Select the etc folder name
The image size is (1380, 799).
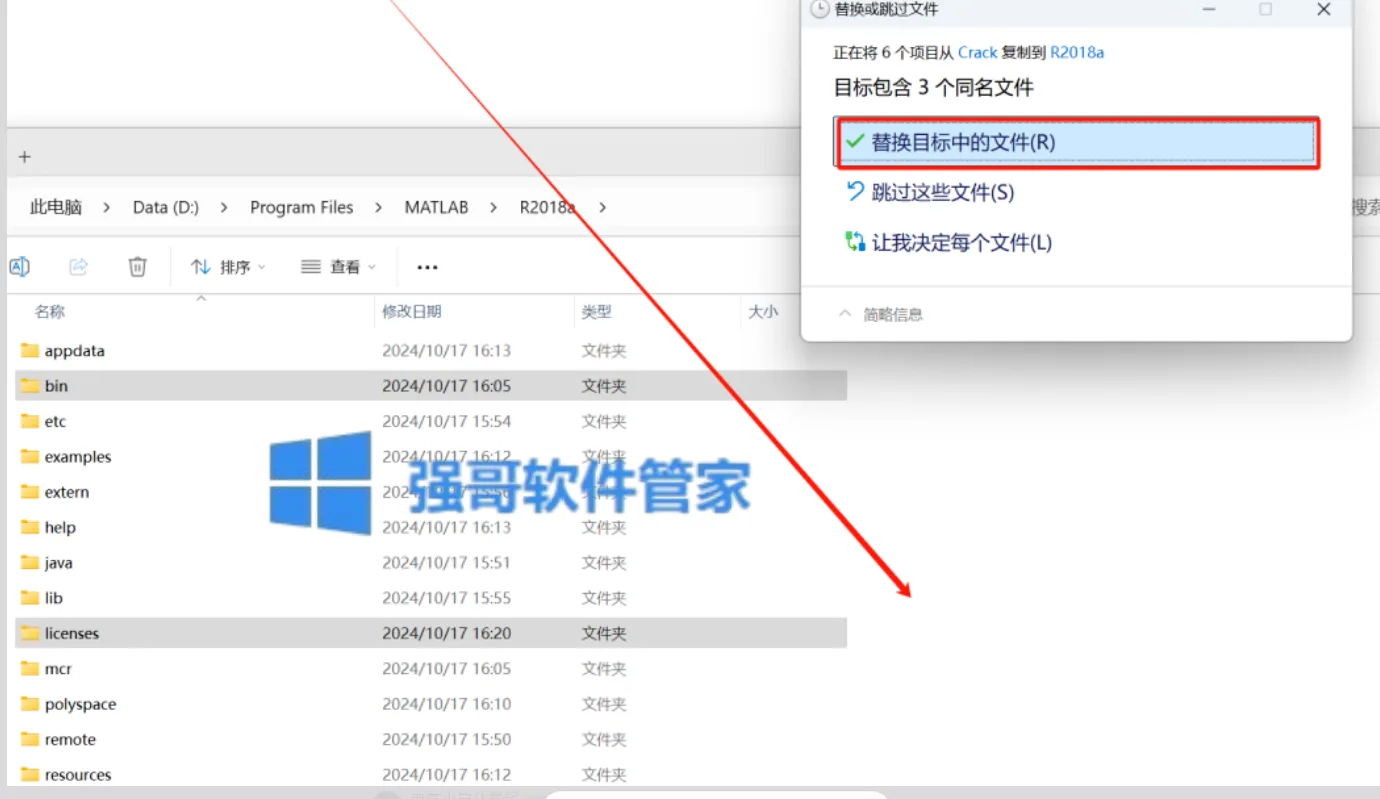[55, 422]
